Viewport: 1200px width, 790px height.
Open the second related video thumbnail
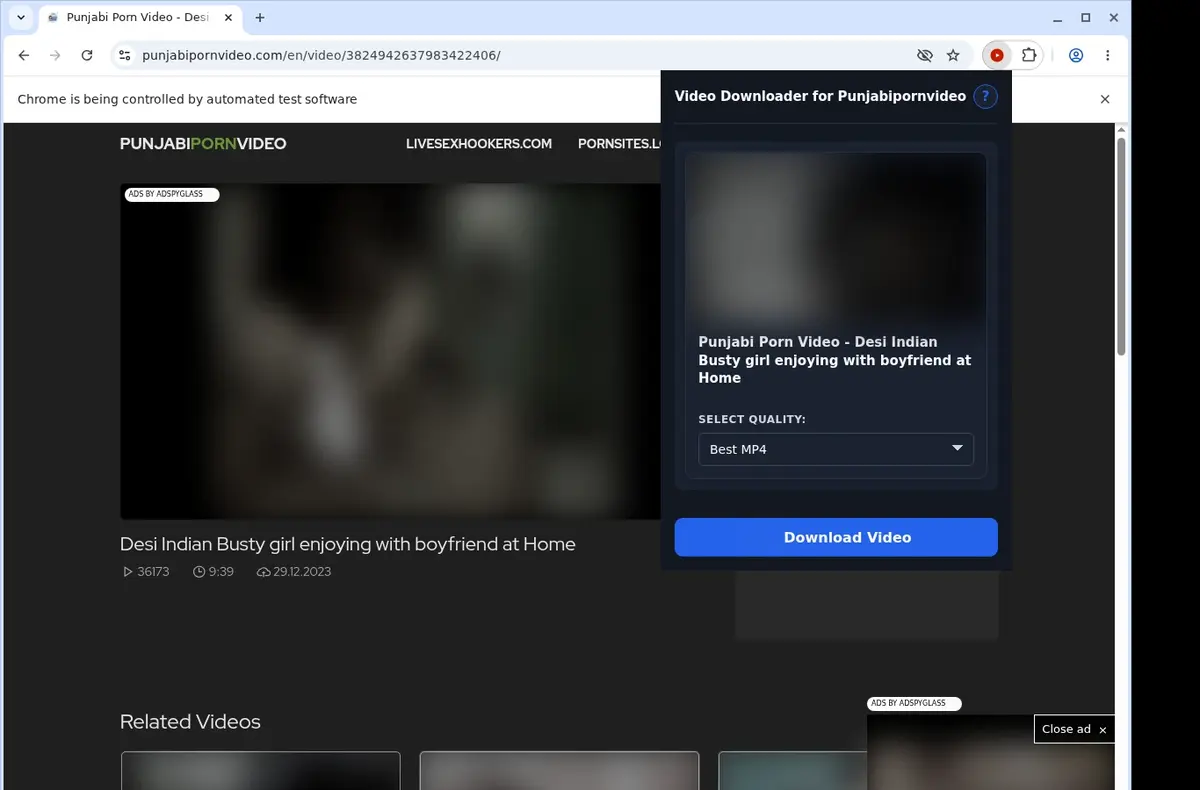coord(559,771)
